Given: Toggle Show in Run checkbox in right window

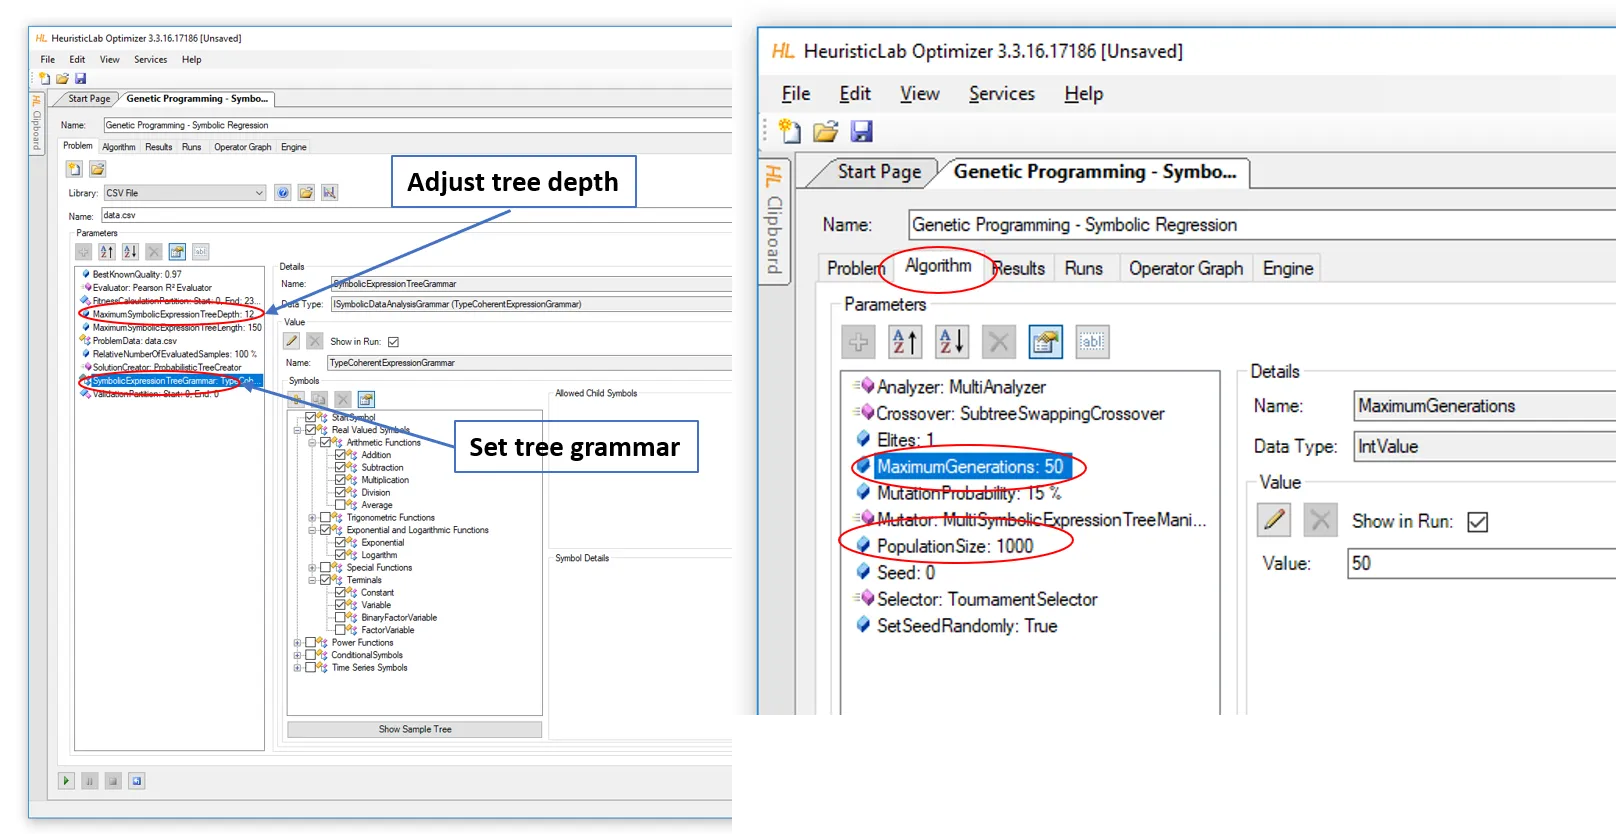Looking at the screenshot, I should (x=1477, y=522).
